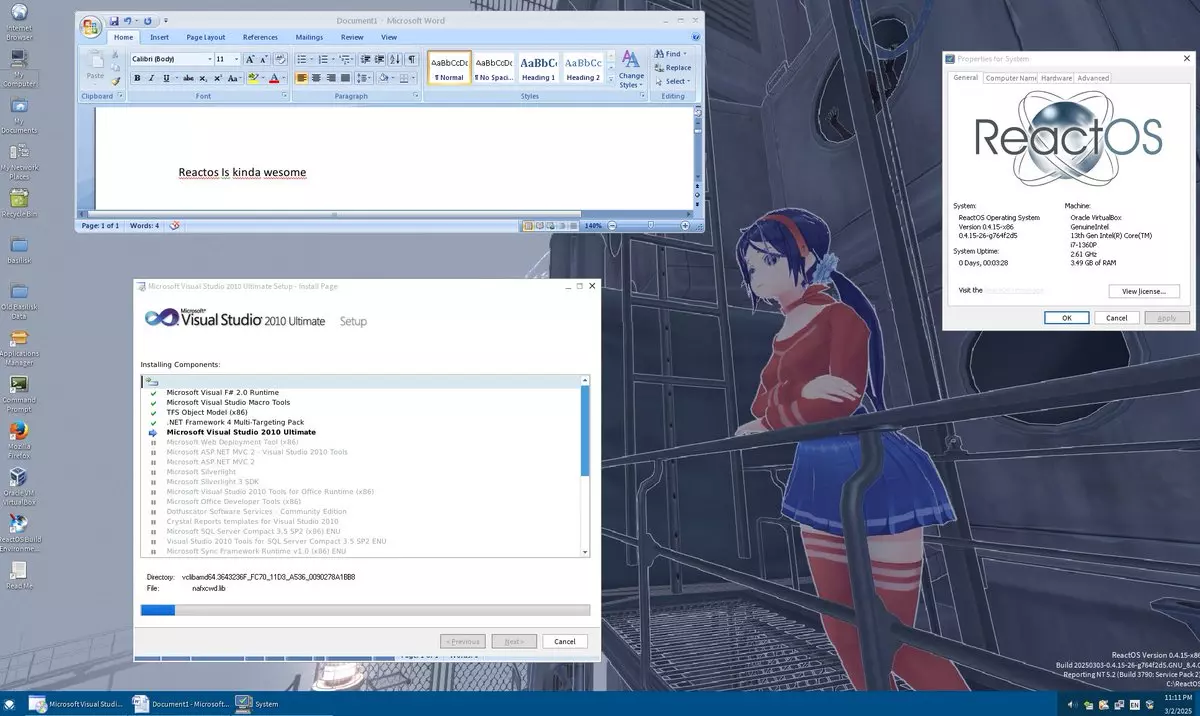Click the Word zoom slider handle
This screenshot has width=1200, height=716.
(651, 225)
